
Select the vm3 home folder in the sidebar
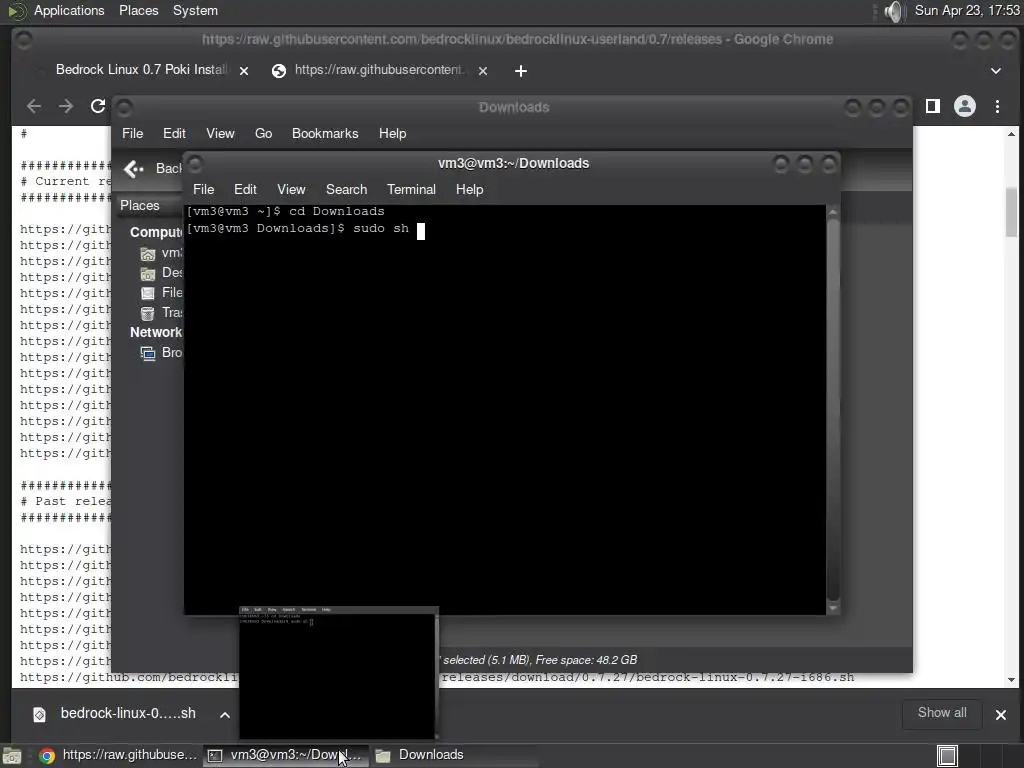[x=161, y=253]
